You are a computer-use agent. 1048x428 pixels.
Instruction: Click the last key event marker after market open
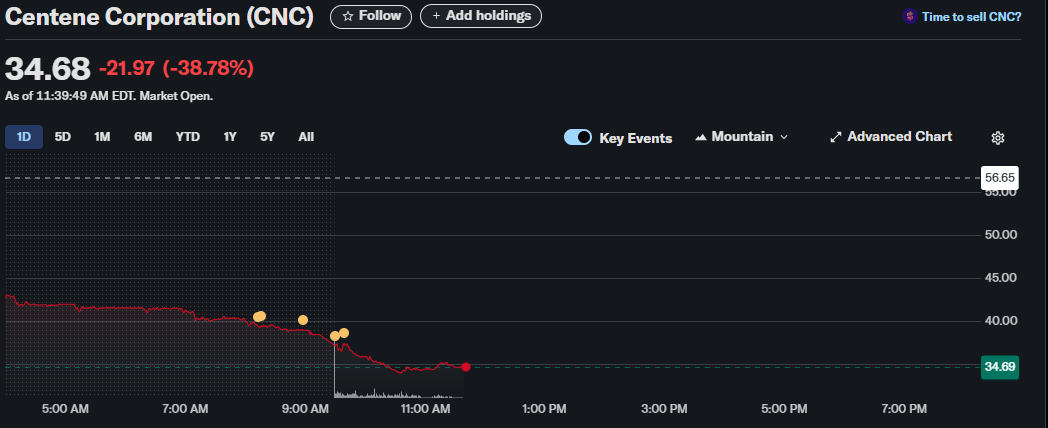(344, 333)
